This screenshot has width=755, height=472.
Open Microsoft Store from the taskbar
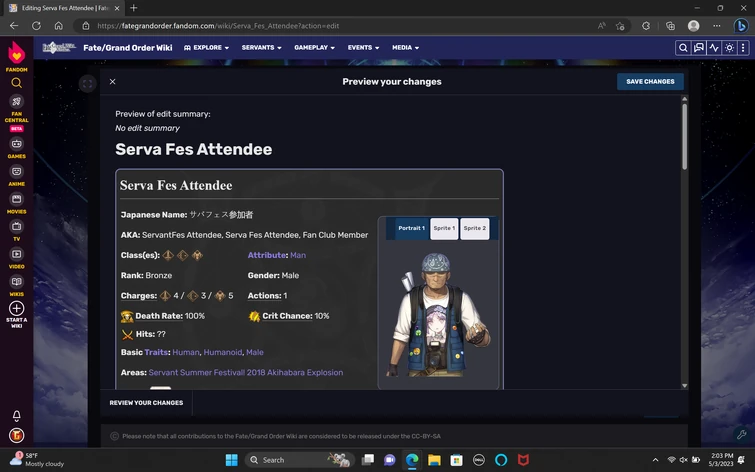456,460
